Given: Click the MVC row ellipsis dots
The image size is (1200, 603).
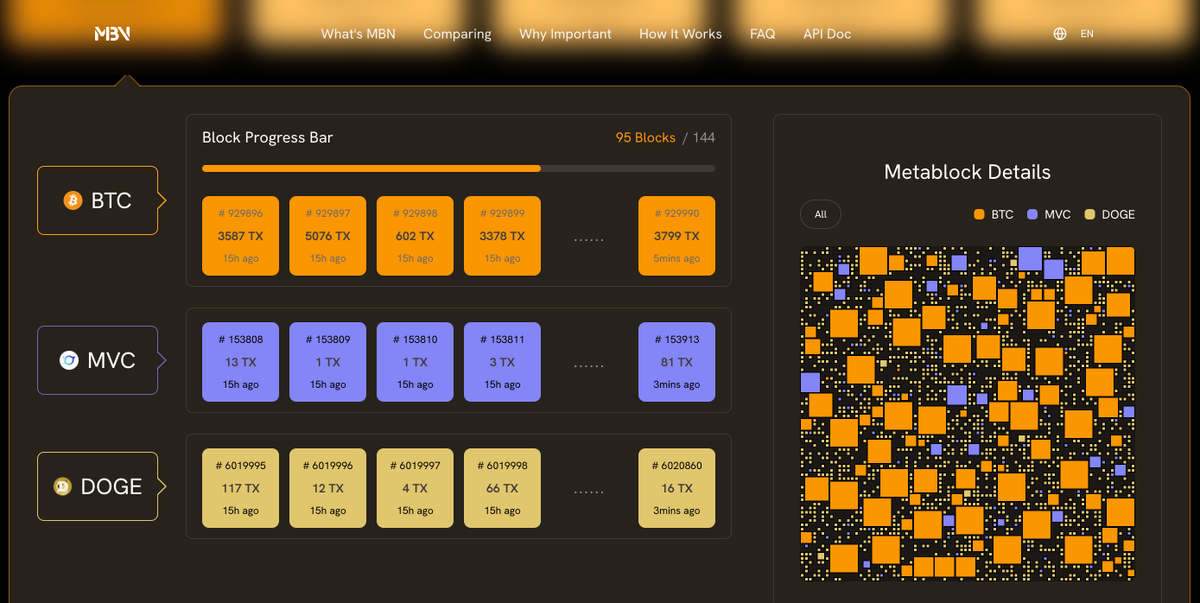Looking at the screenshot, I should pyautogui.click(x=589, y=366).
